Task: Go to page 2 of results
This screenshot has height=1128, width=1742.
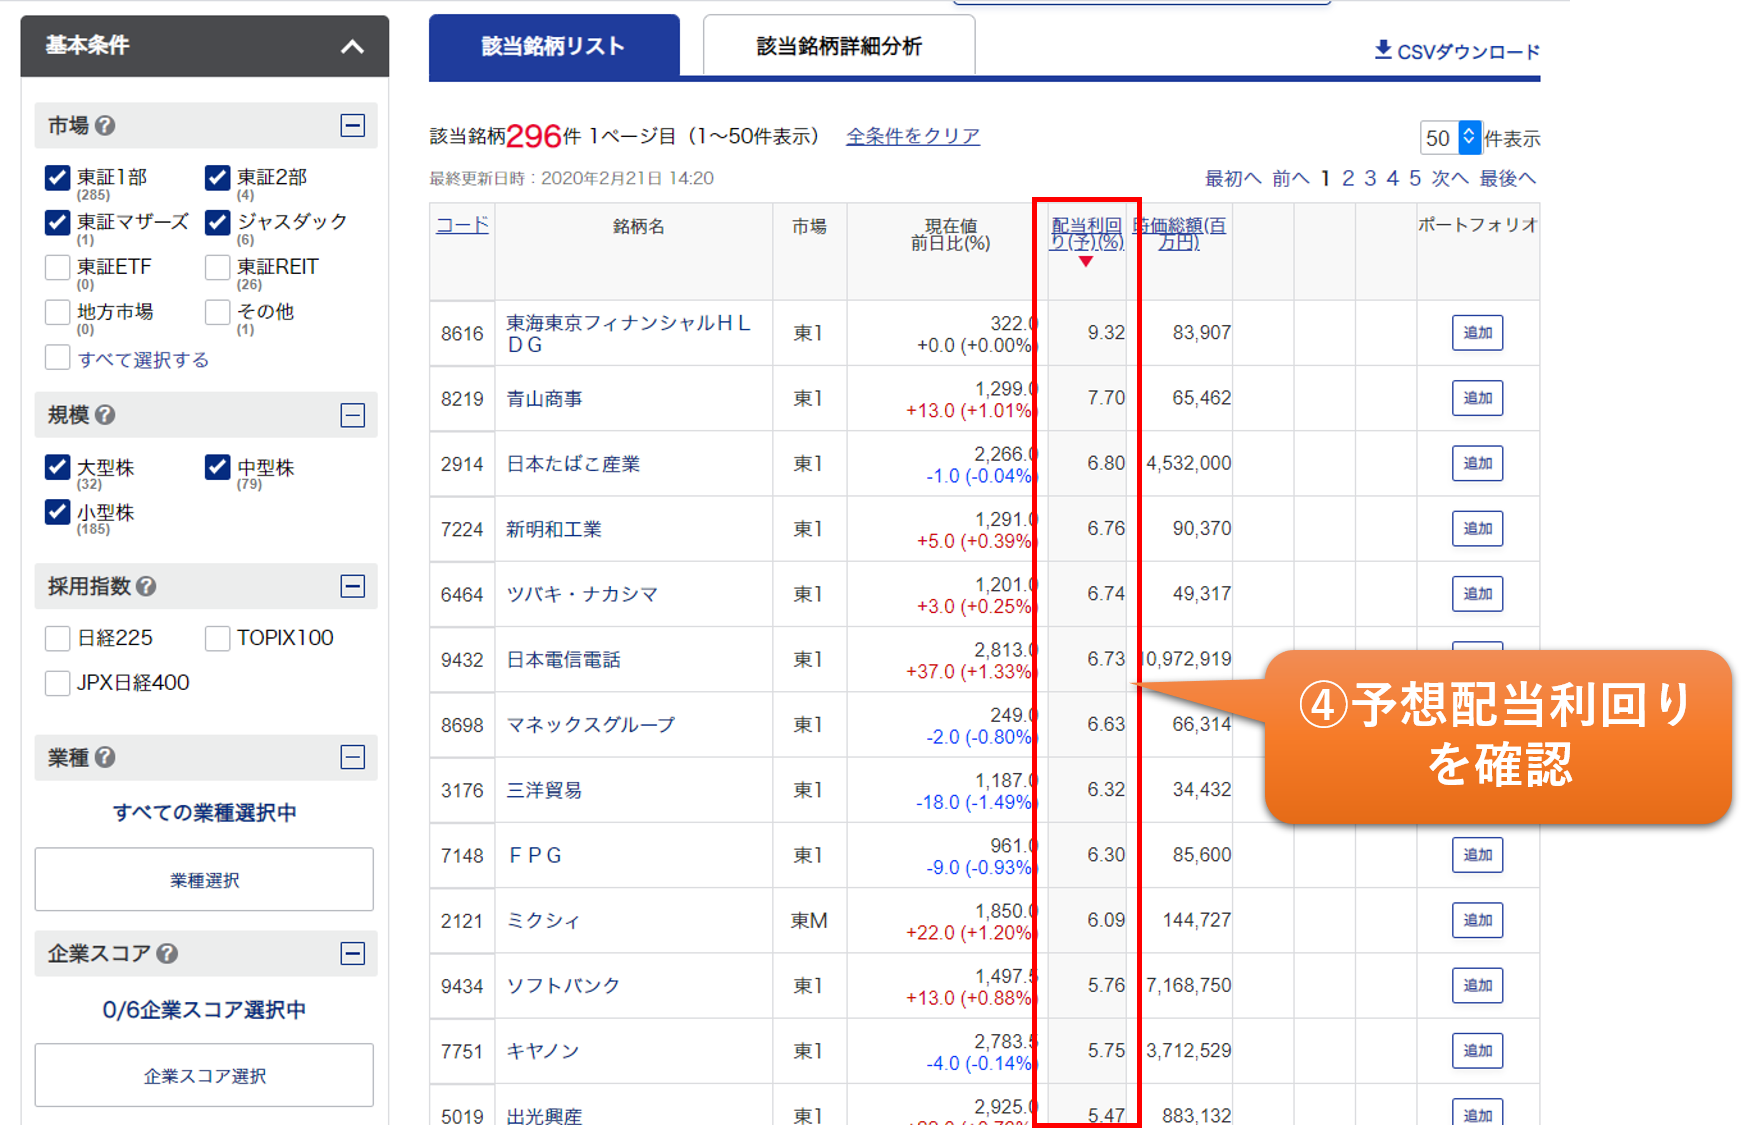Action: pos(1348,178)
